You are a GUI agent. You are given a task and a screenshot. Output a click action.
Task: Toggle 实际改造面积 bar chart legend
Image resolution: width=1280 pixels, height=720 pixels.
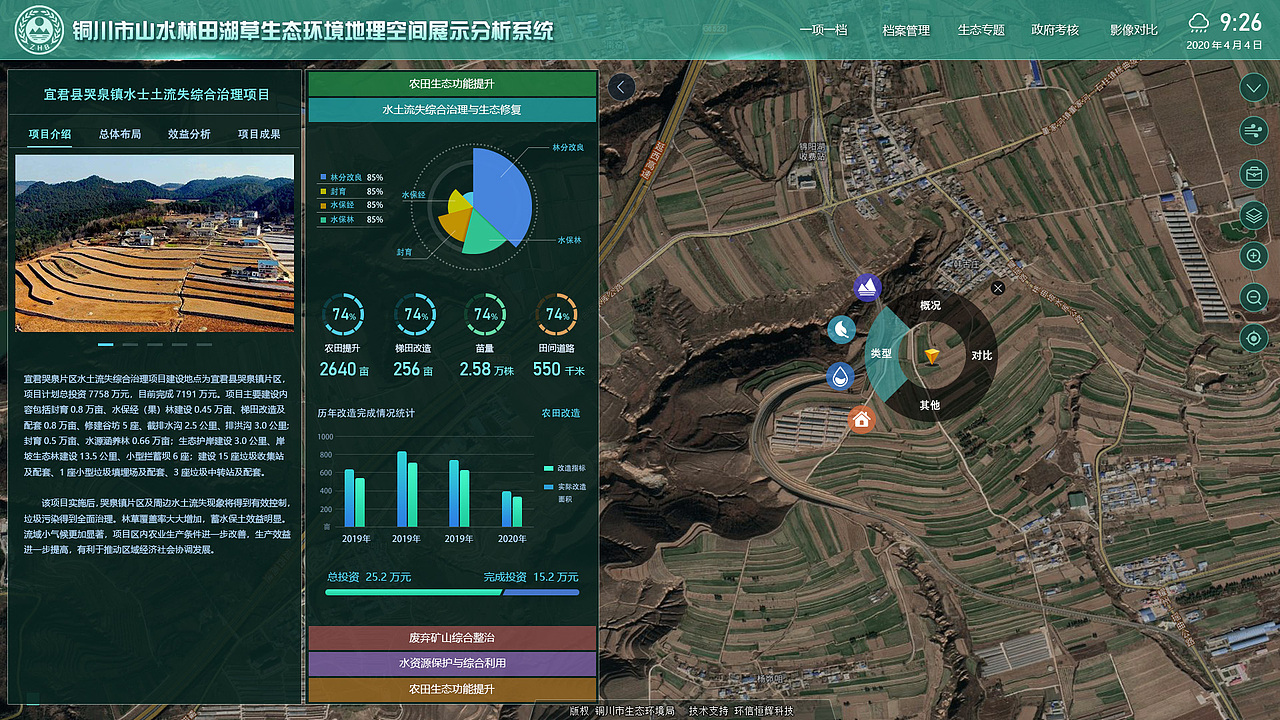pyautogui.click(x=564, y=491)
